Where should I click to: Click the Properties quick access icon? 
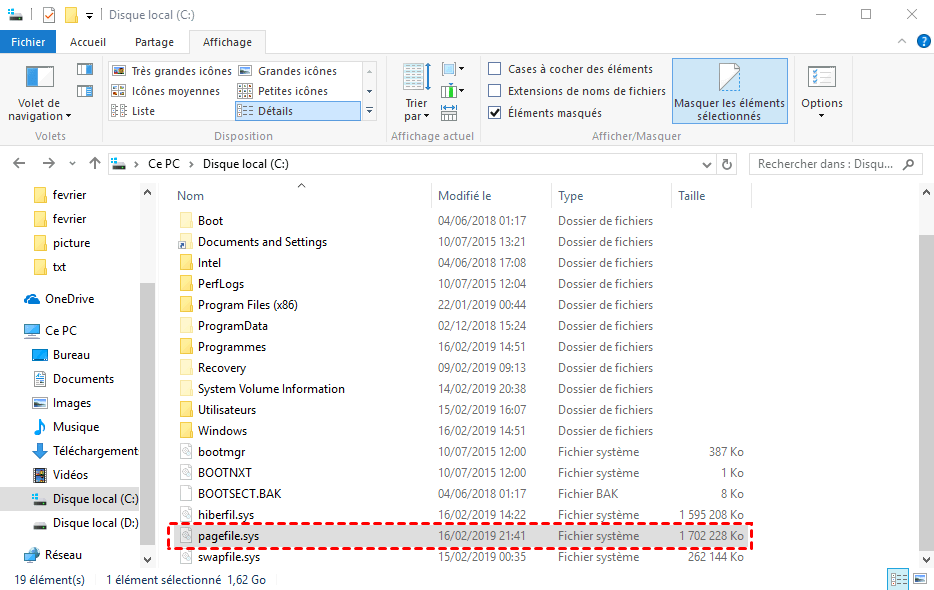pyautogui.click(x=49, y=15)
